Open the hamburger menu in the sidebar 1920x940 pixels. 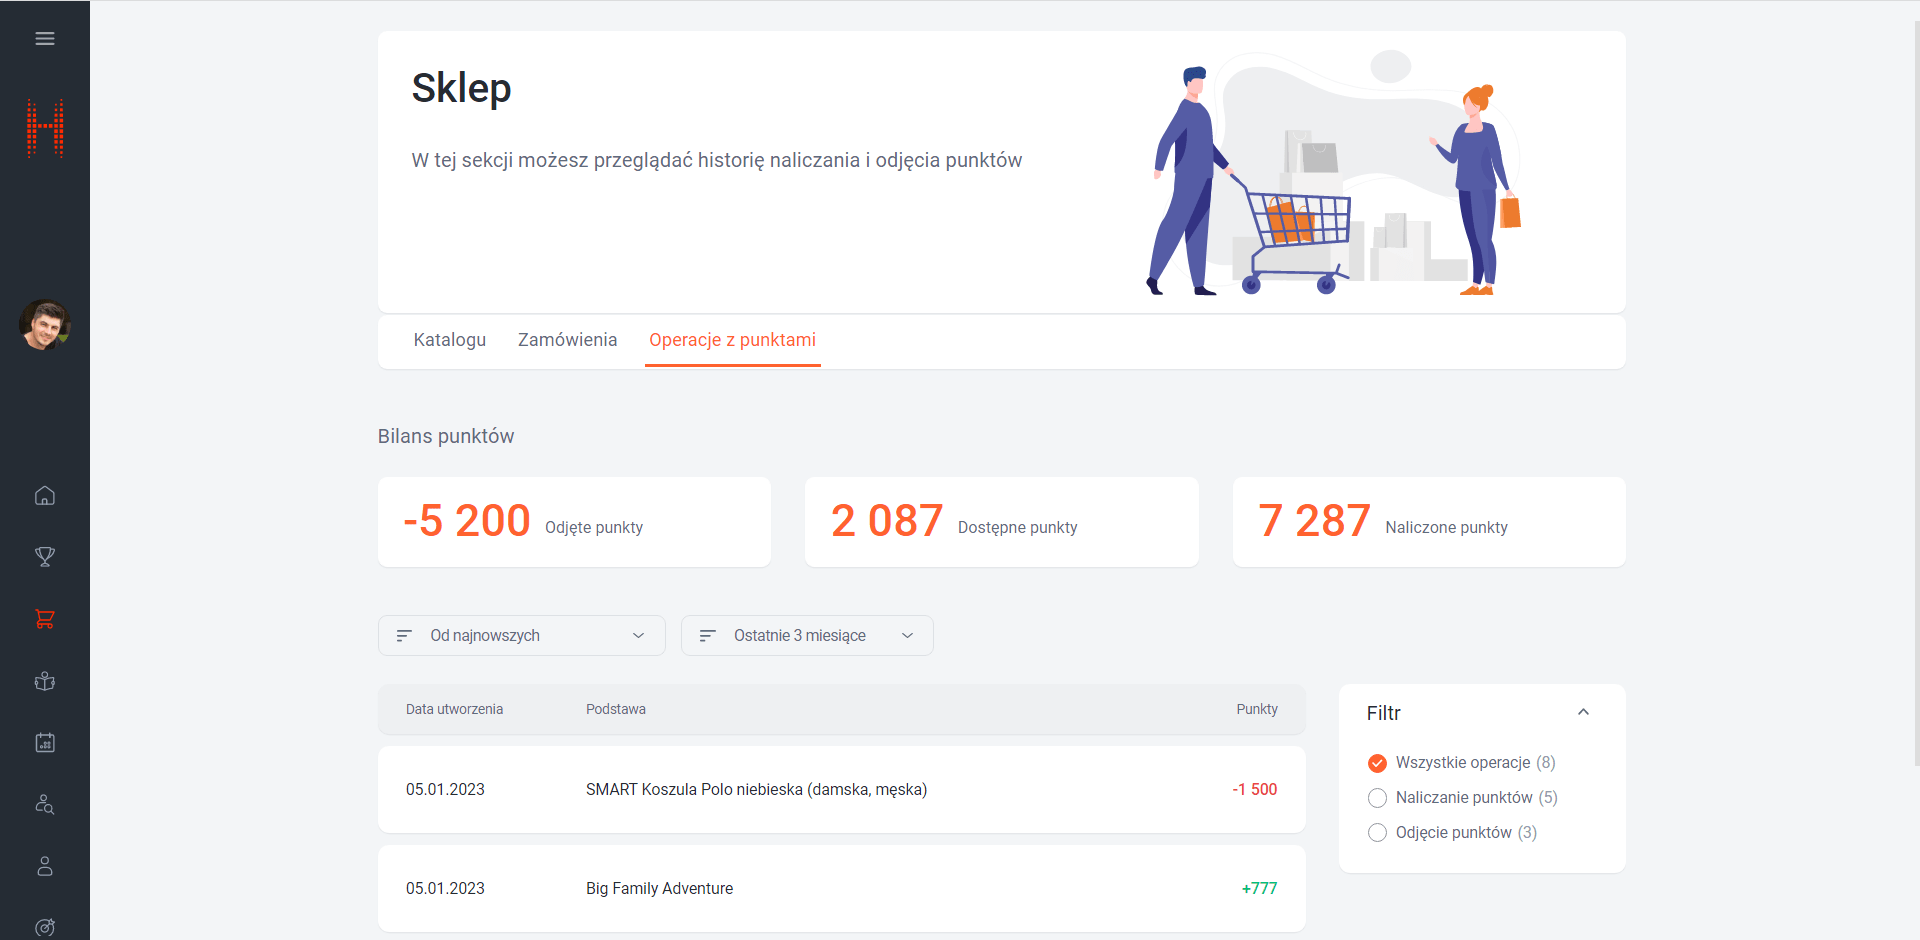click(45, 39)
